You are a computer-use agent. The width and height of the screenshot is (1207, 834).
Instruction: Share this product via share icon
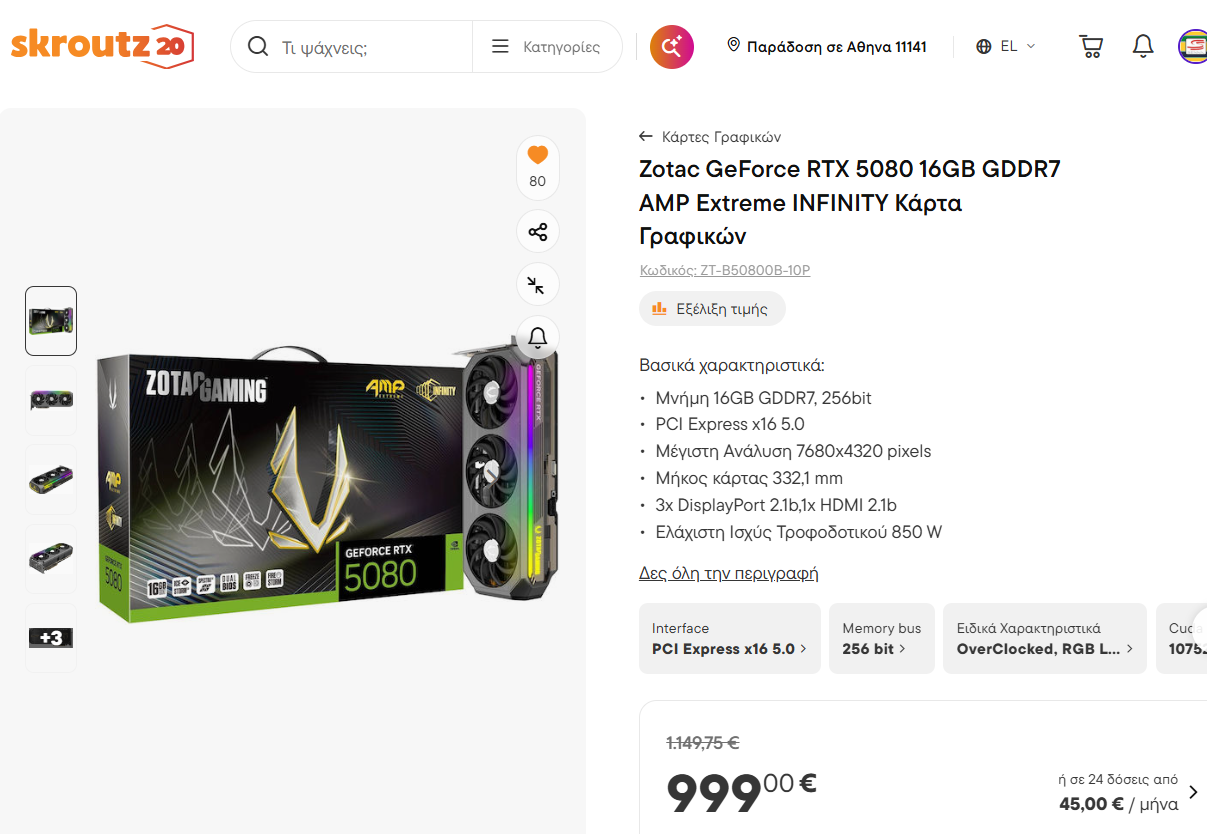[x=538, y=232]
